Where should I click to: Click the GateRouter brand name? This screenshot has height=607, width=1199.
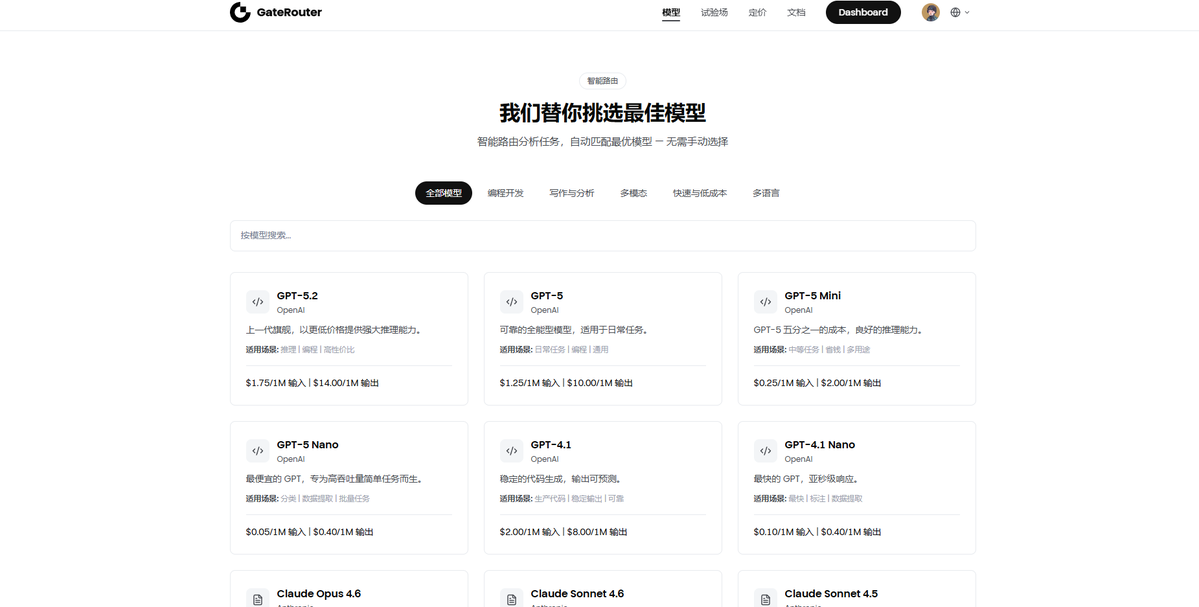click(289, 12)
